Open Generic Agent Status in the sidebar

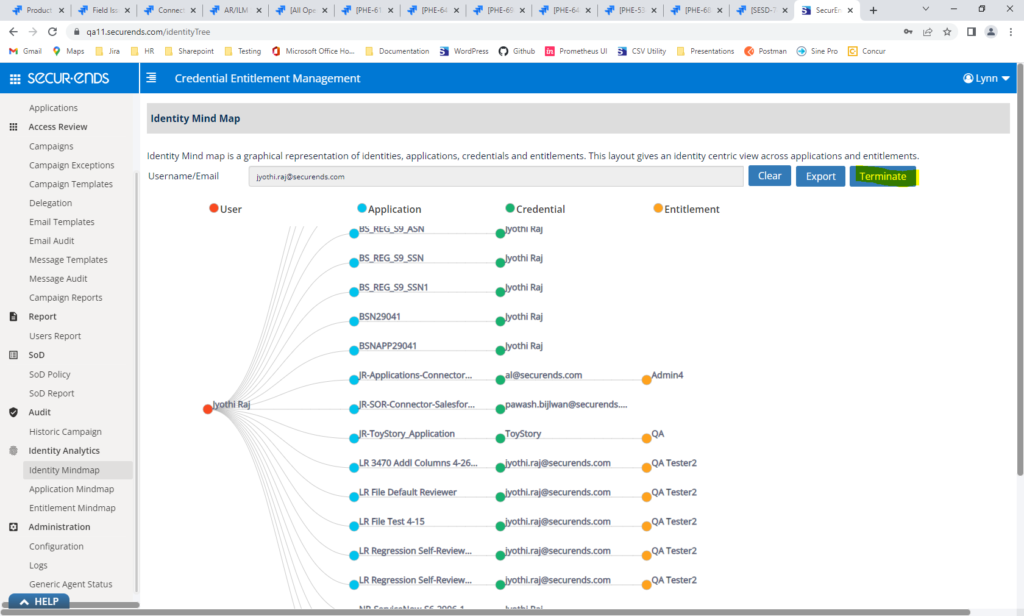click(x=71, y=585)
